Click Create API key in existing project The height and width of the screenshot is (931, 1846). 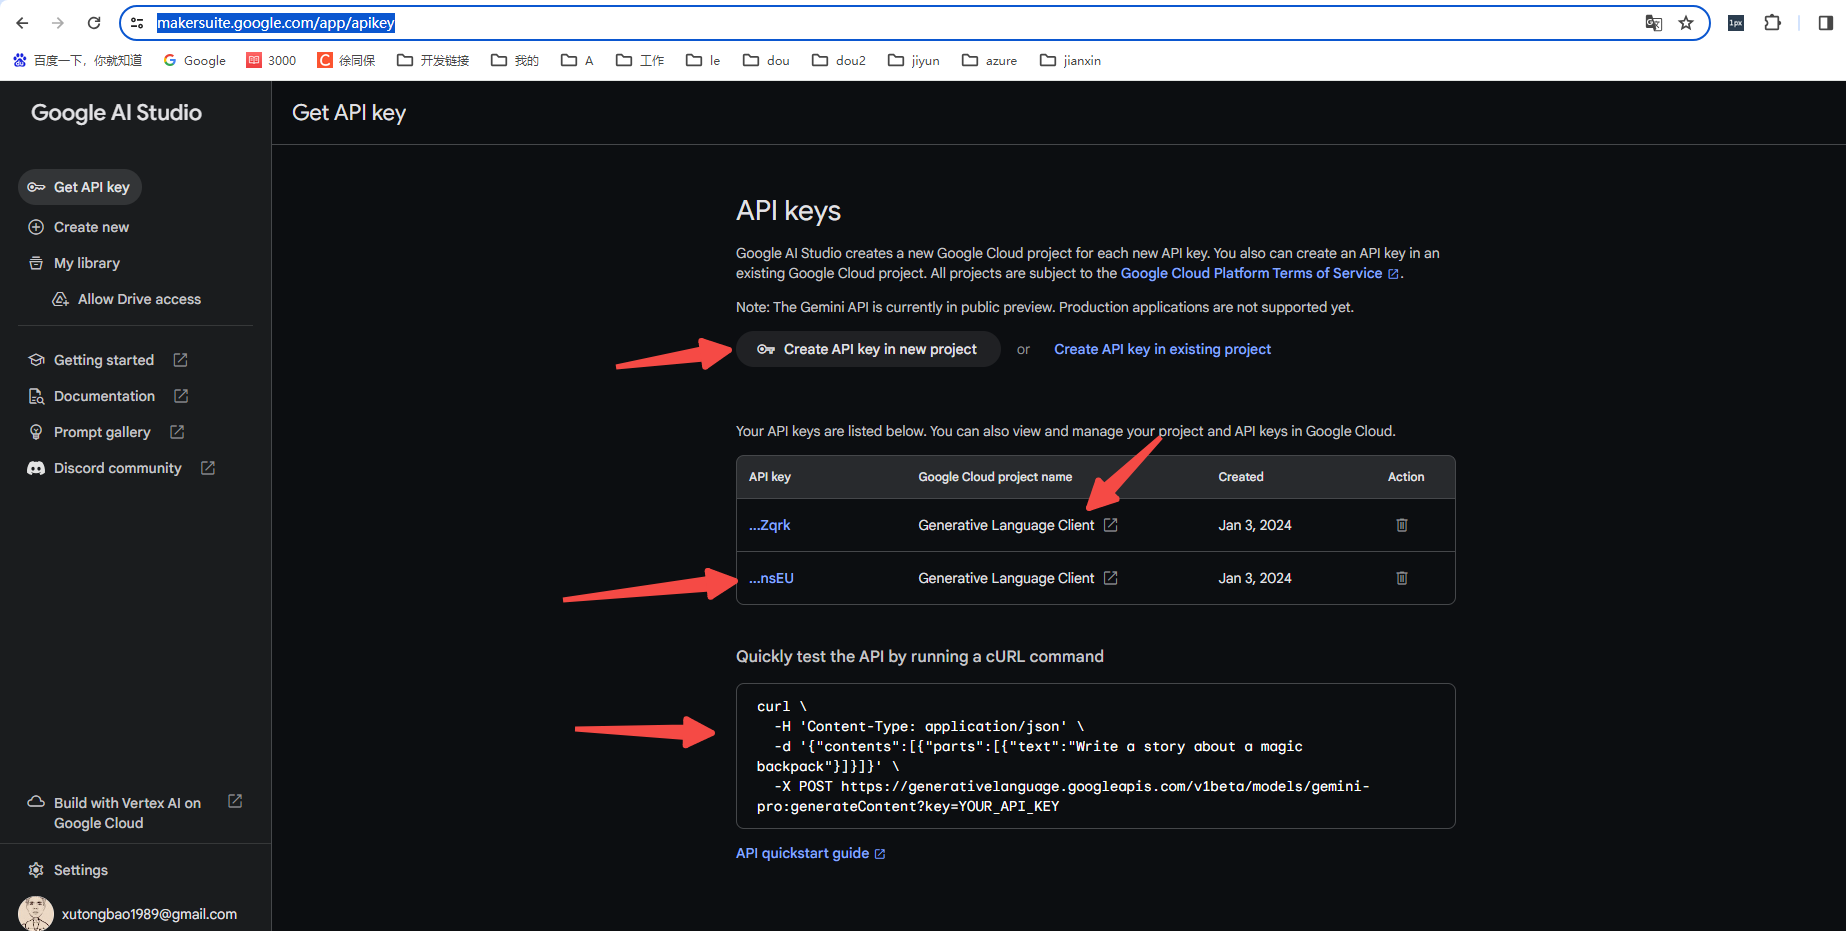[1162, 349]
